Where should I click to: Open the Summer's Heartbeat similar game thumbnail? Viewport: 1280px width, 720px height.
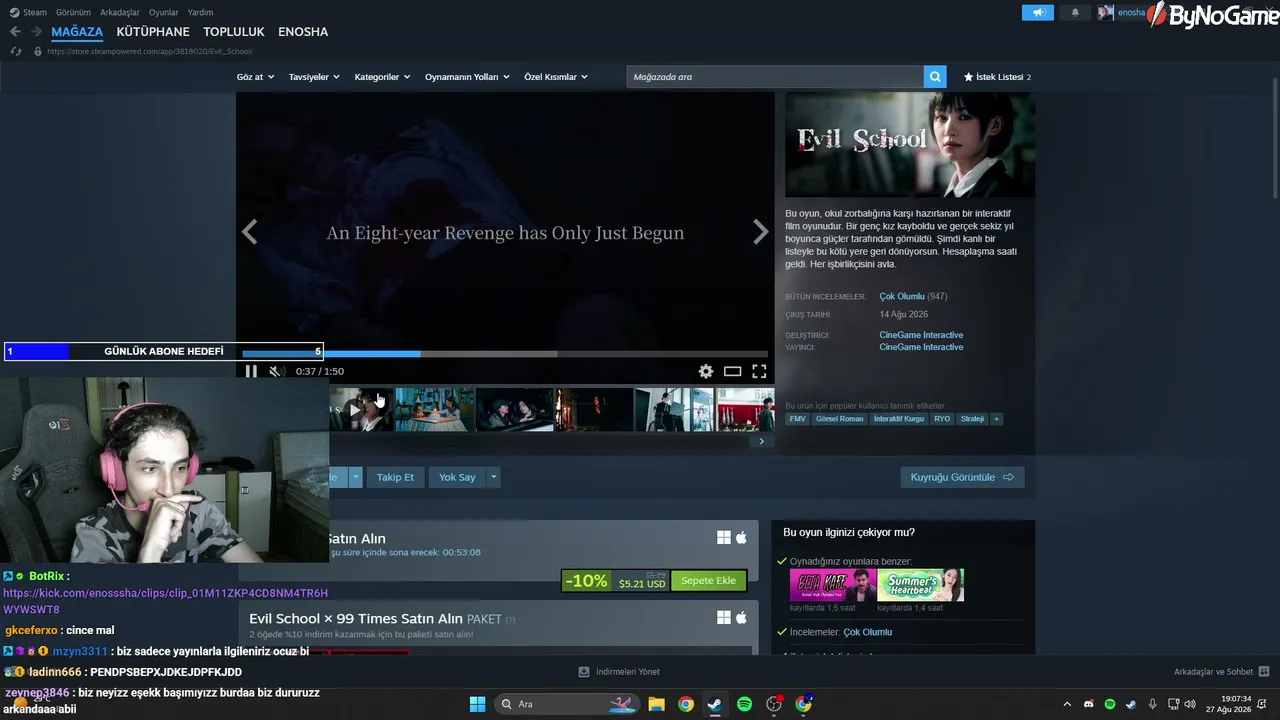pos(920,585)
